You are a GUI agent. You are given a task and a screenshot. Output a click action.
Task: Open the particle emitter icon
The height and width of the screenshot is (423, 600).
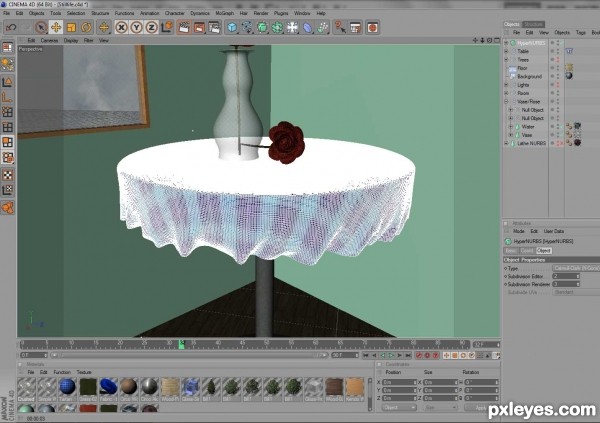tap(323, 28)
